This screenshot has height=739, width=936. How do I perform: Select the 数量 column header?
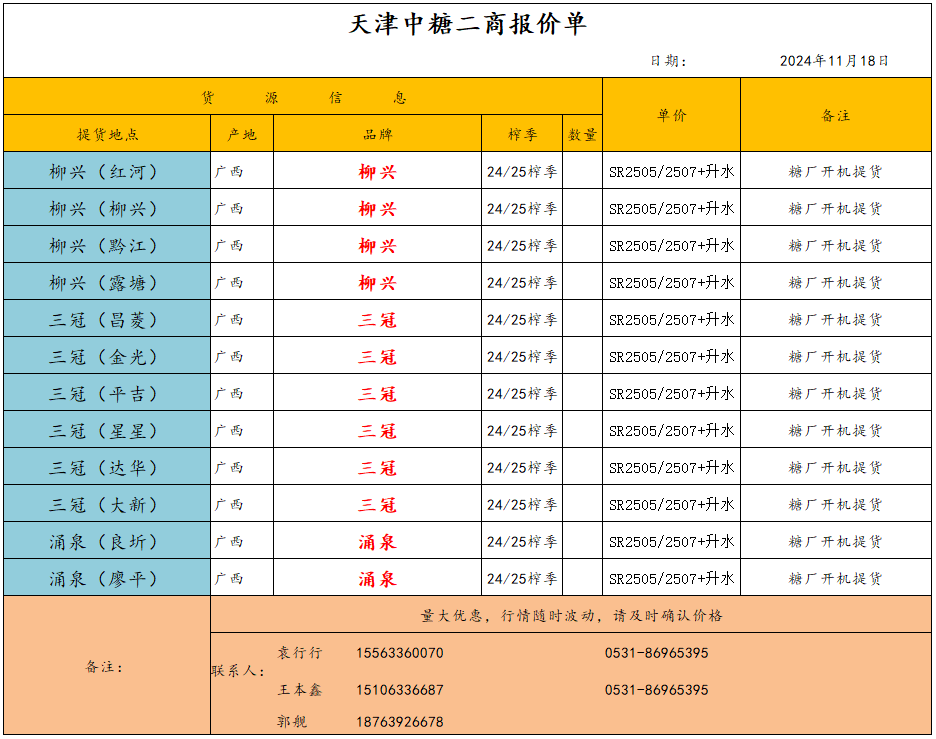coord(582,134)
